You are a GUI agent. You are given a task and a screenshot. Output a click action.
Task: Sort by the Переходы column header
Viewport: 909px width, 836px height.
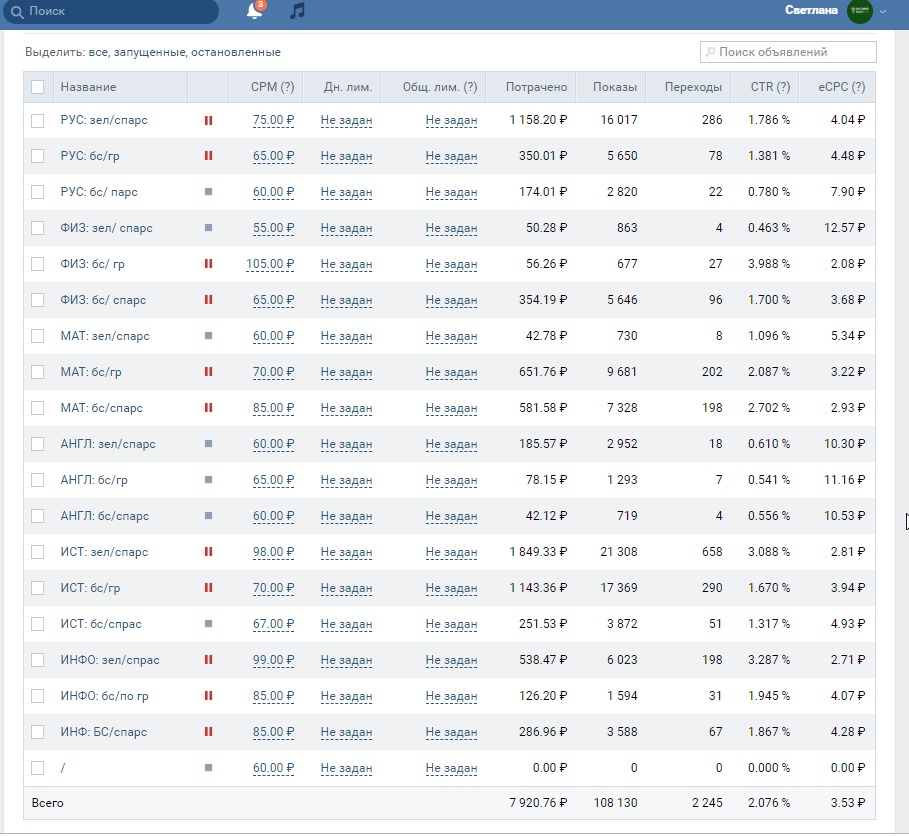[x=693, y=87]
